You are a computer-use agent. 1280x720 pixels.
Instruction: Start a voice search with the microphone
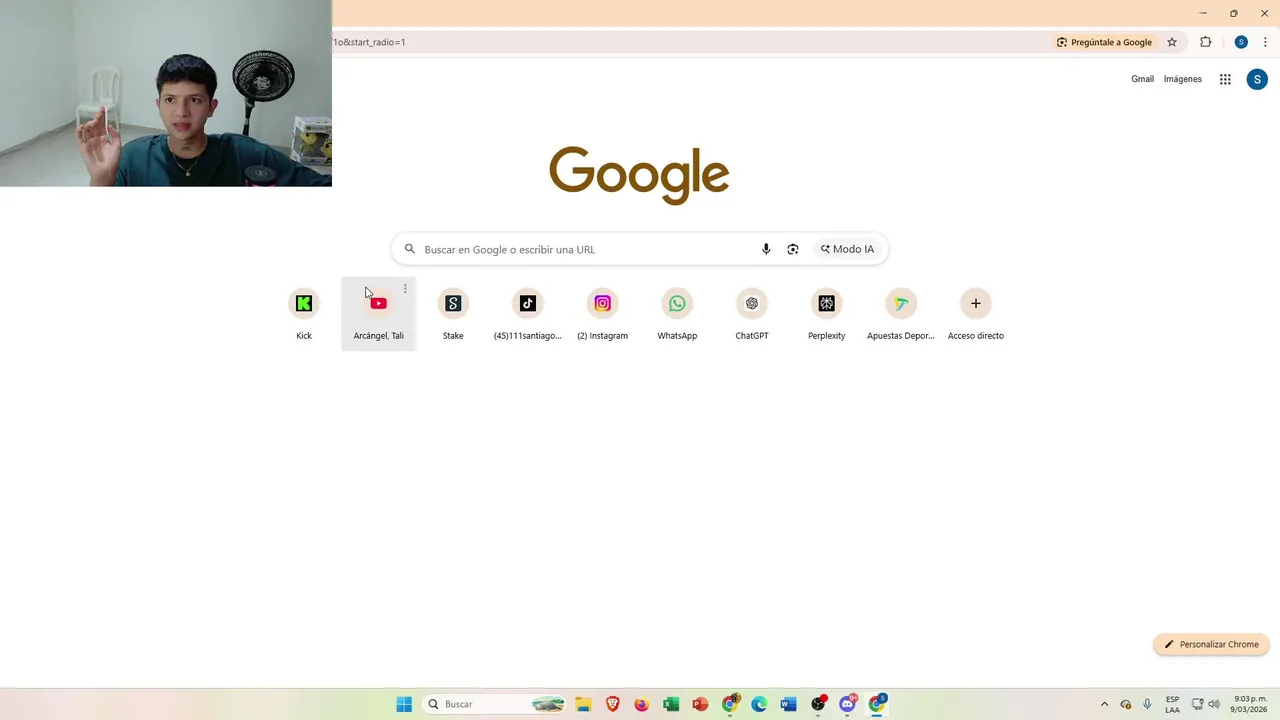(766, 249)
